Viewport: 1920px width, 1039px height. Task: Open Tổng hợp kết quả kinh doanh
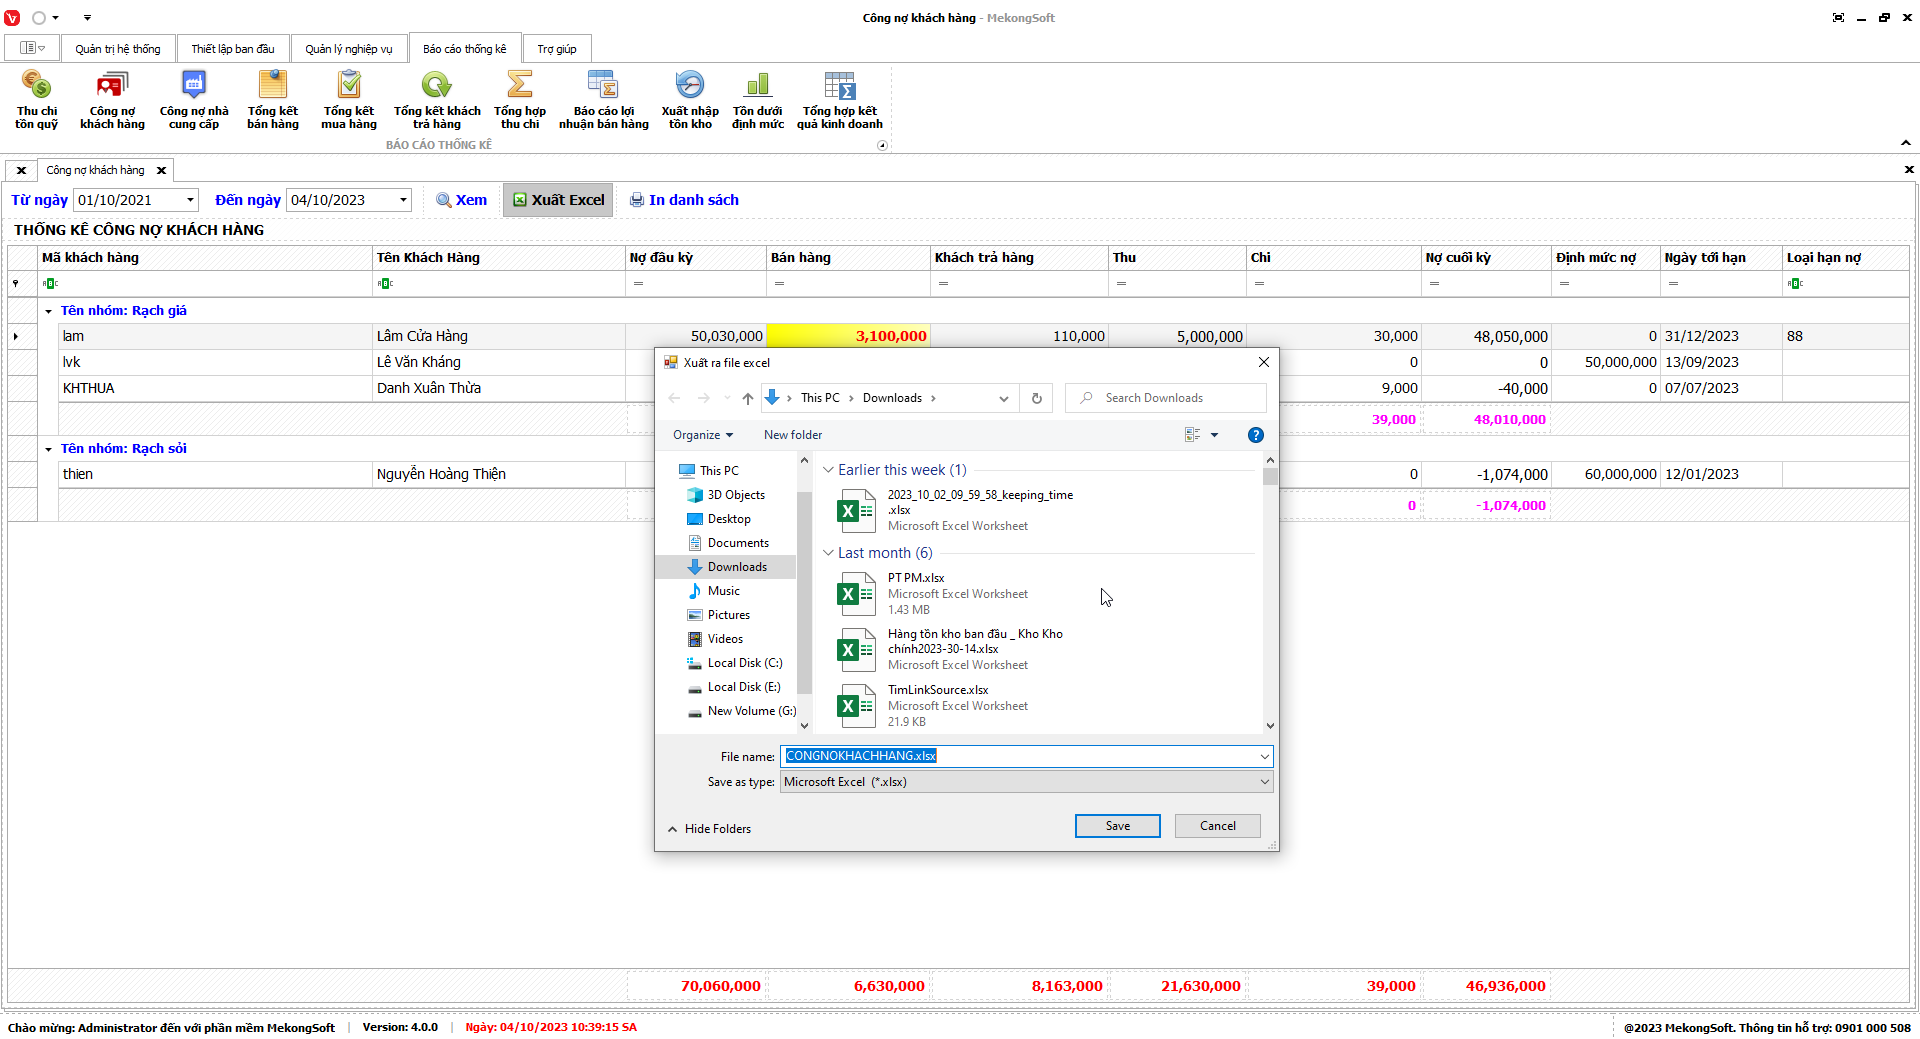click(x=839, y=99)
